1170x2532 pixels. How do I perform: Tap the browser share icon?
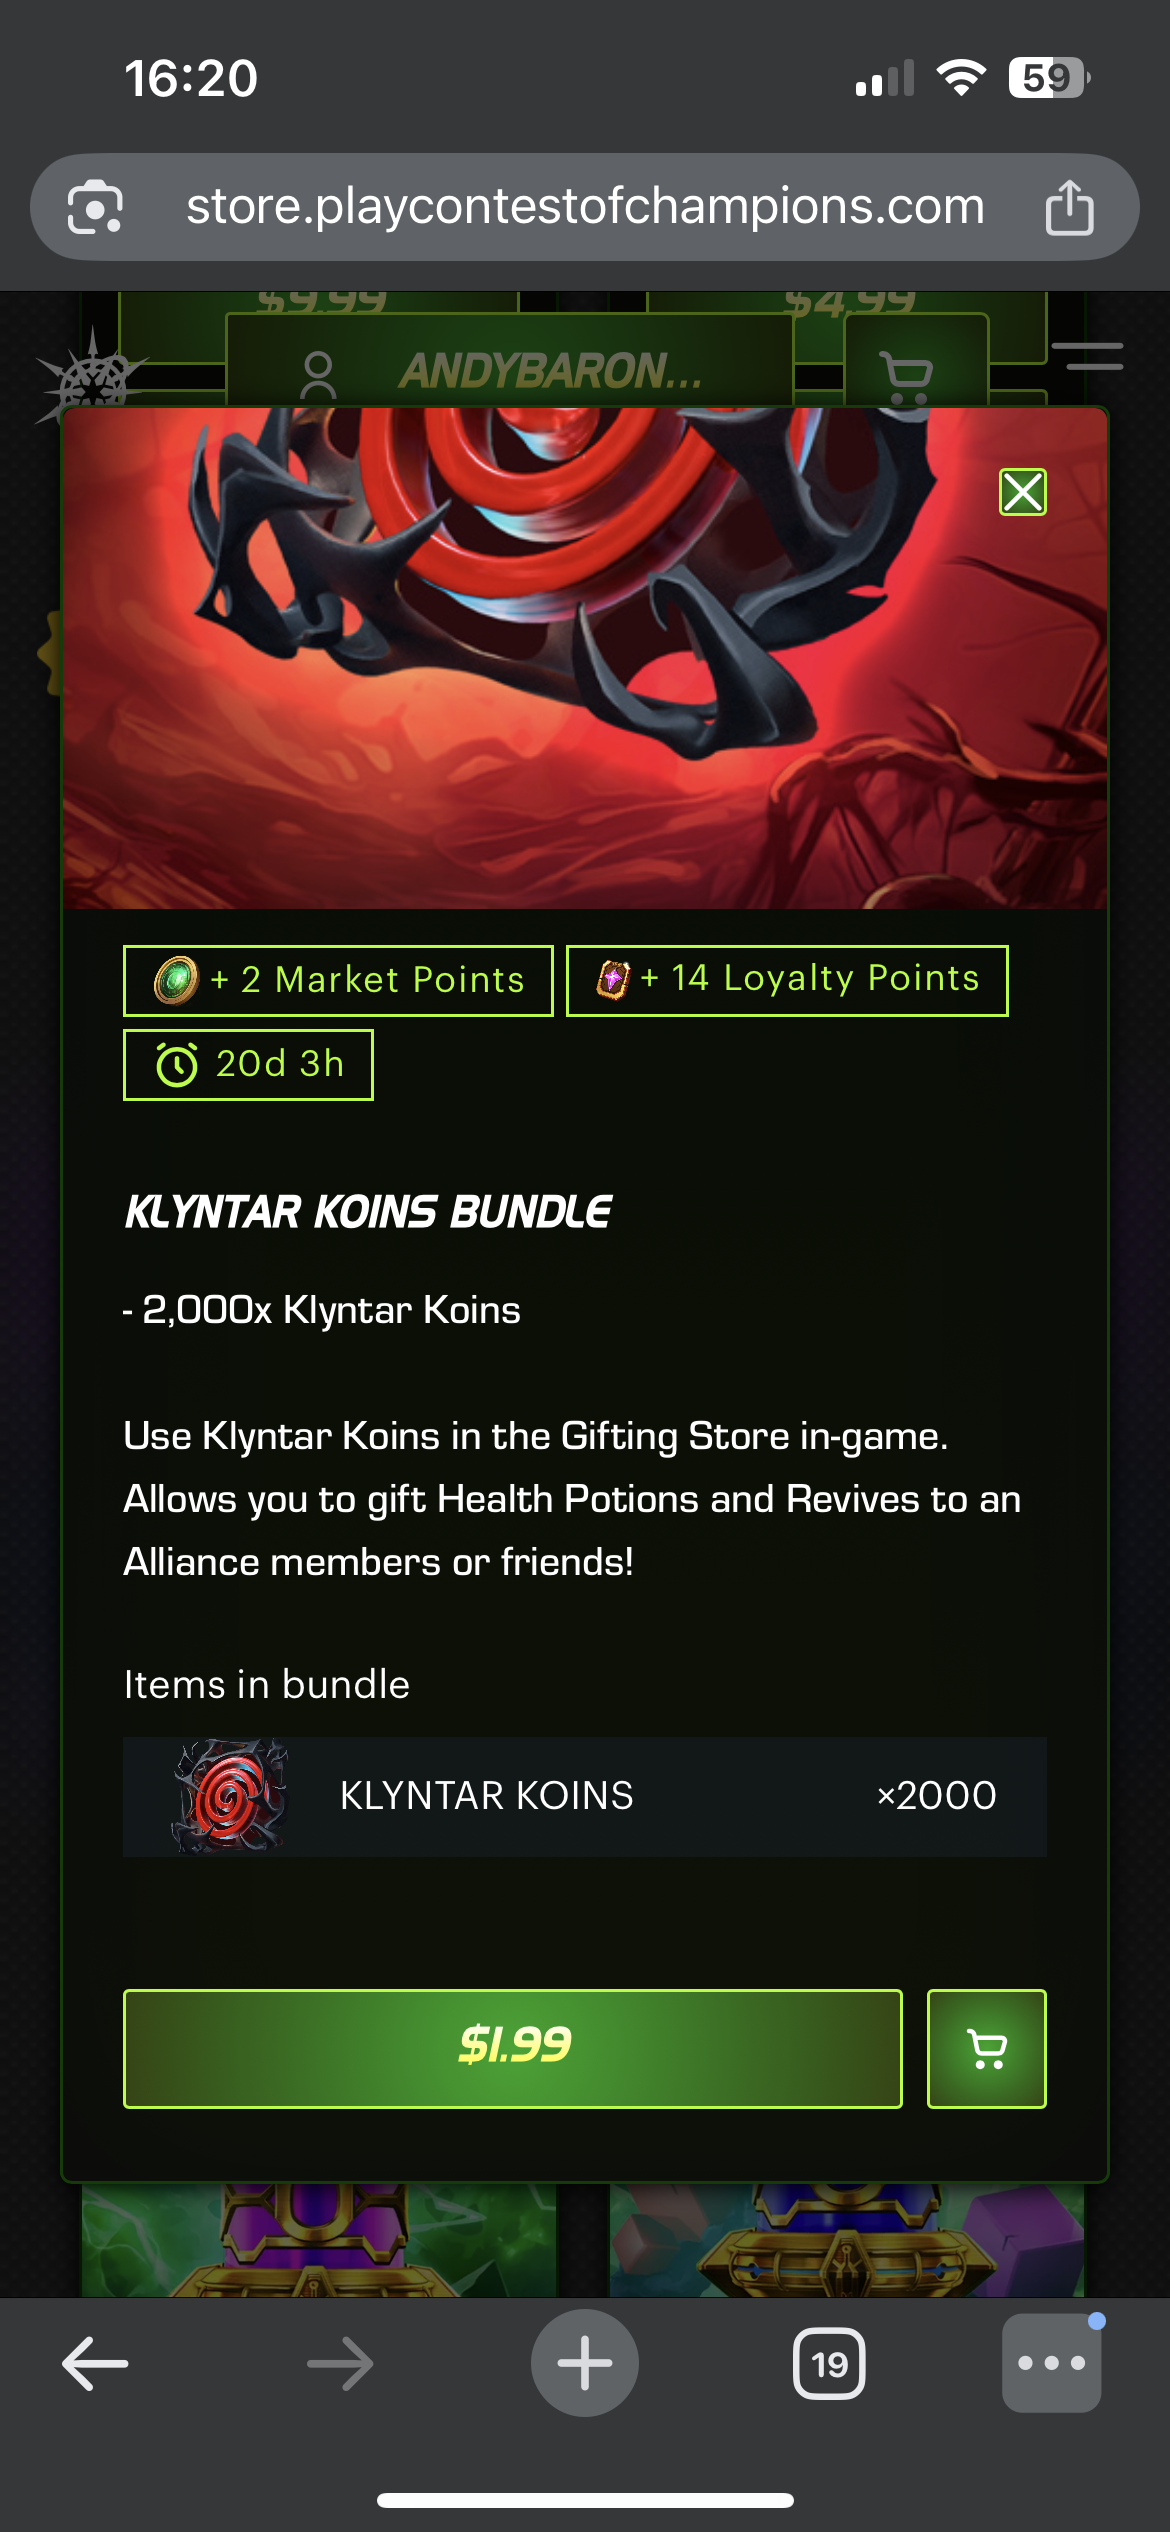pos(1069,207)
